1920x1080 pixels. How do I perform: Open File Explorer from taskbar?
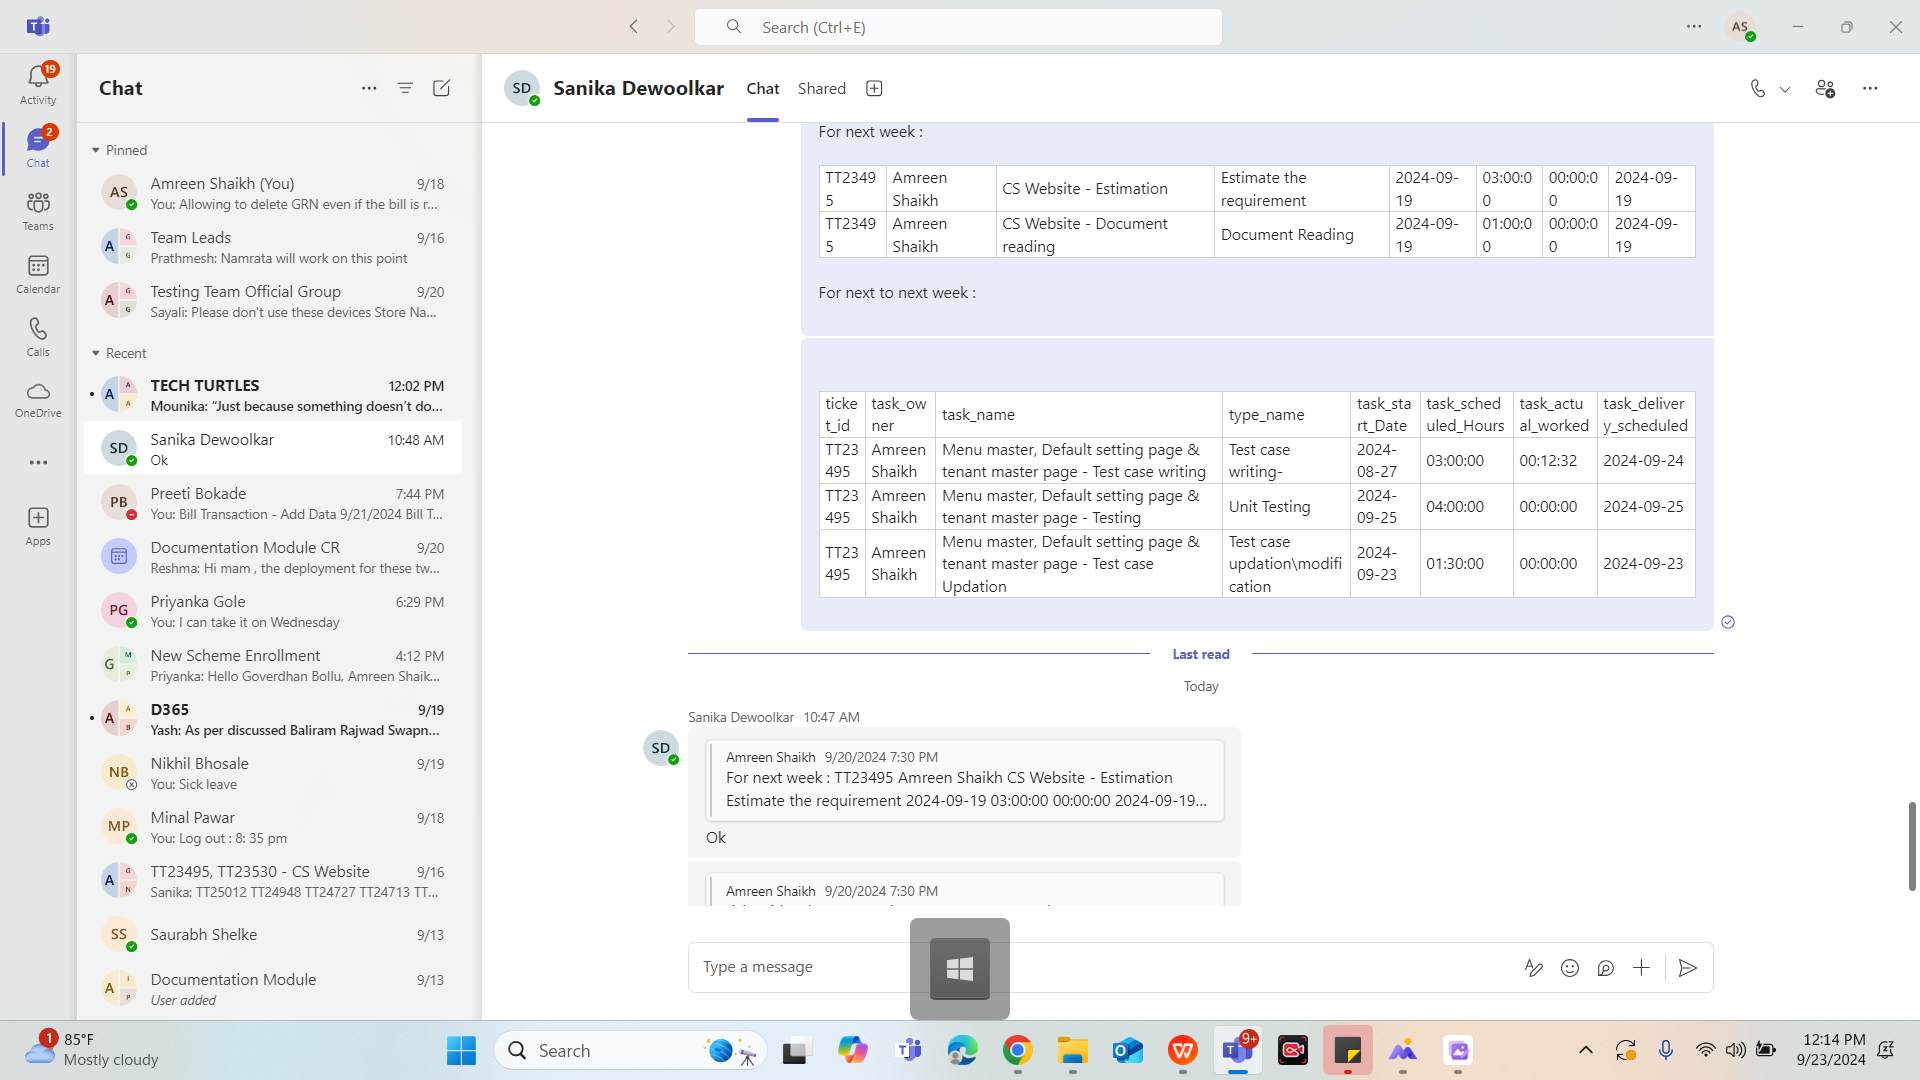coord(1072,1050)
